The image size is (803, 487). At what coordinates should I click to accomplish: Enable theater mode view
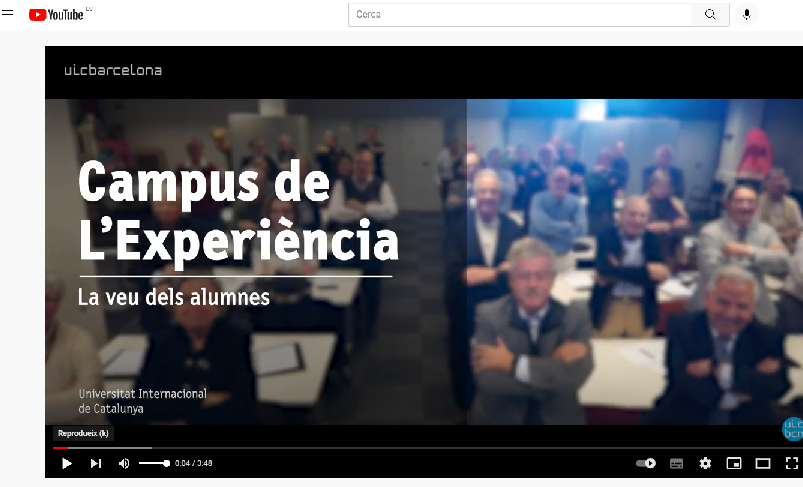762,463
